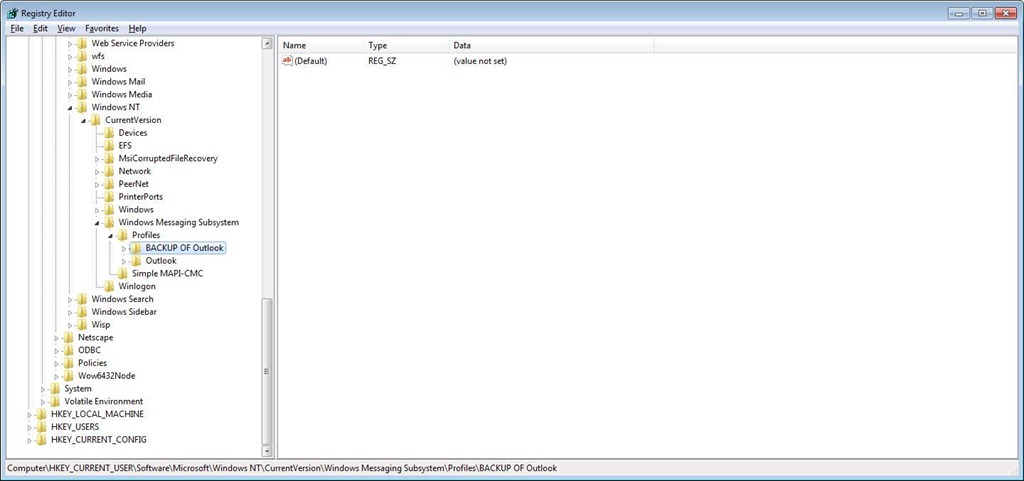Collapse the Windows Messaging Subsystem key
The width and height of the screenshot is (1024, 481).
point(97,223)
